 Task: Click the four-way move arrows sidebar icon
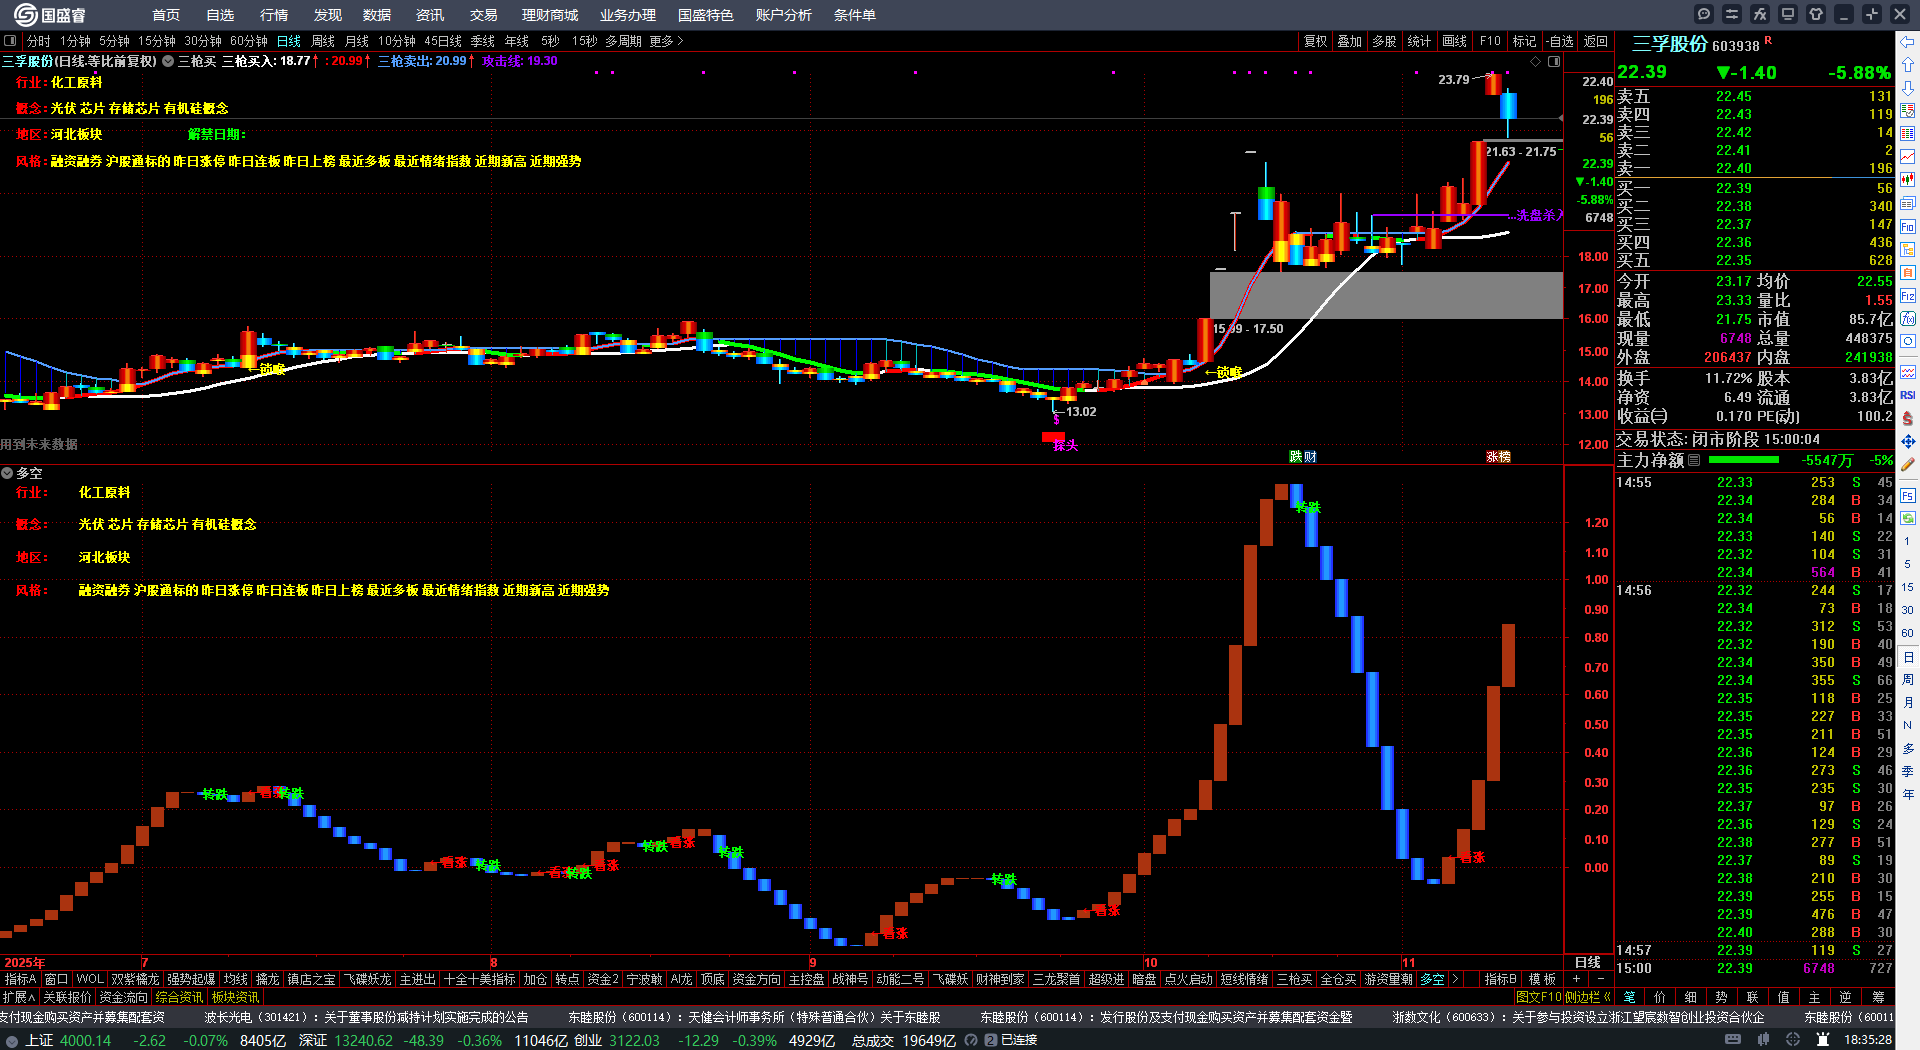coord(1908,441)
